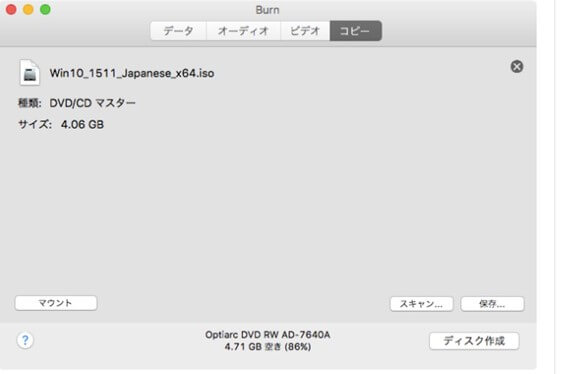567x374 pixels.
Task: Click the Burn window title
Action: coord(268,10)
